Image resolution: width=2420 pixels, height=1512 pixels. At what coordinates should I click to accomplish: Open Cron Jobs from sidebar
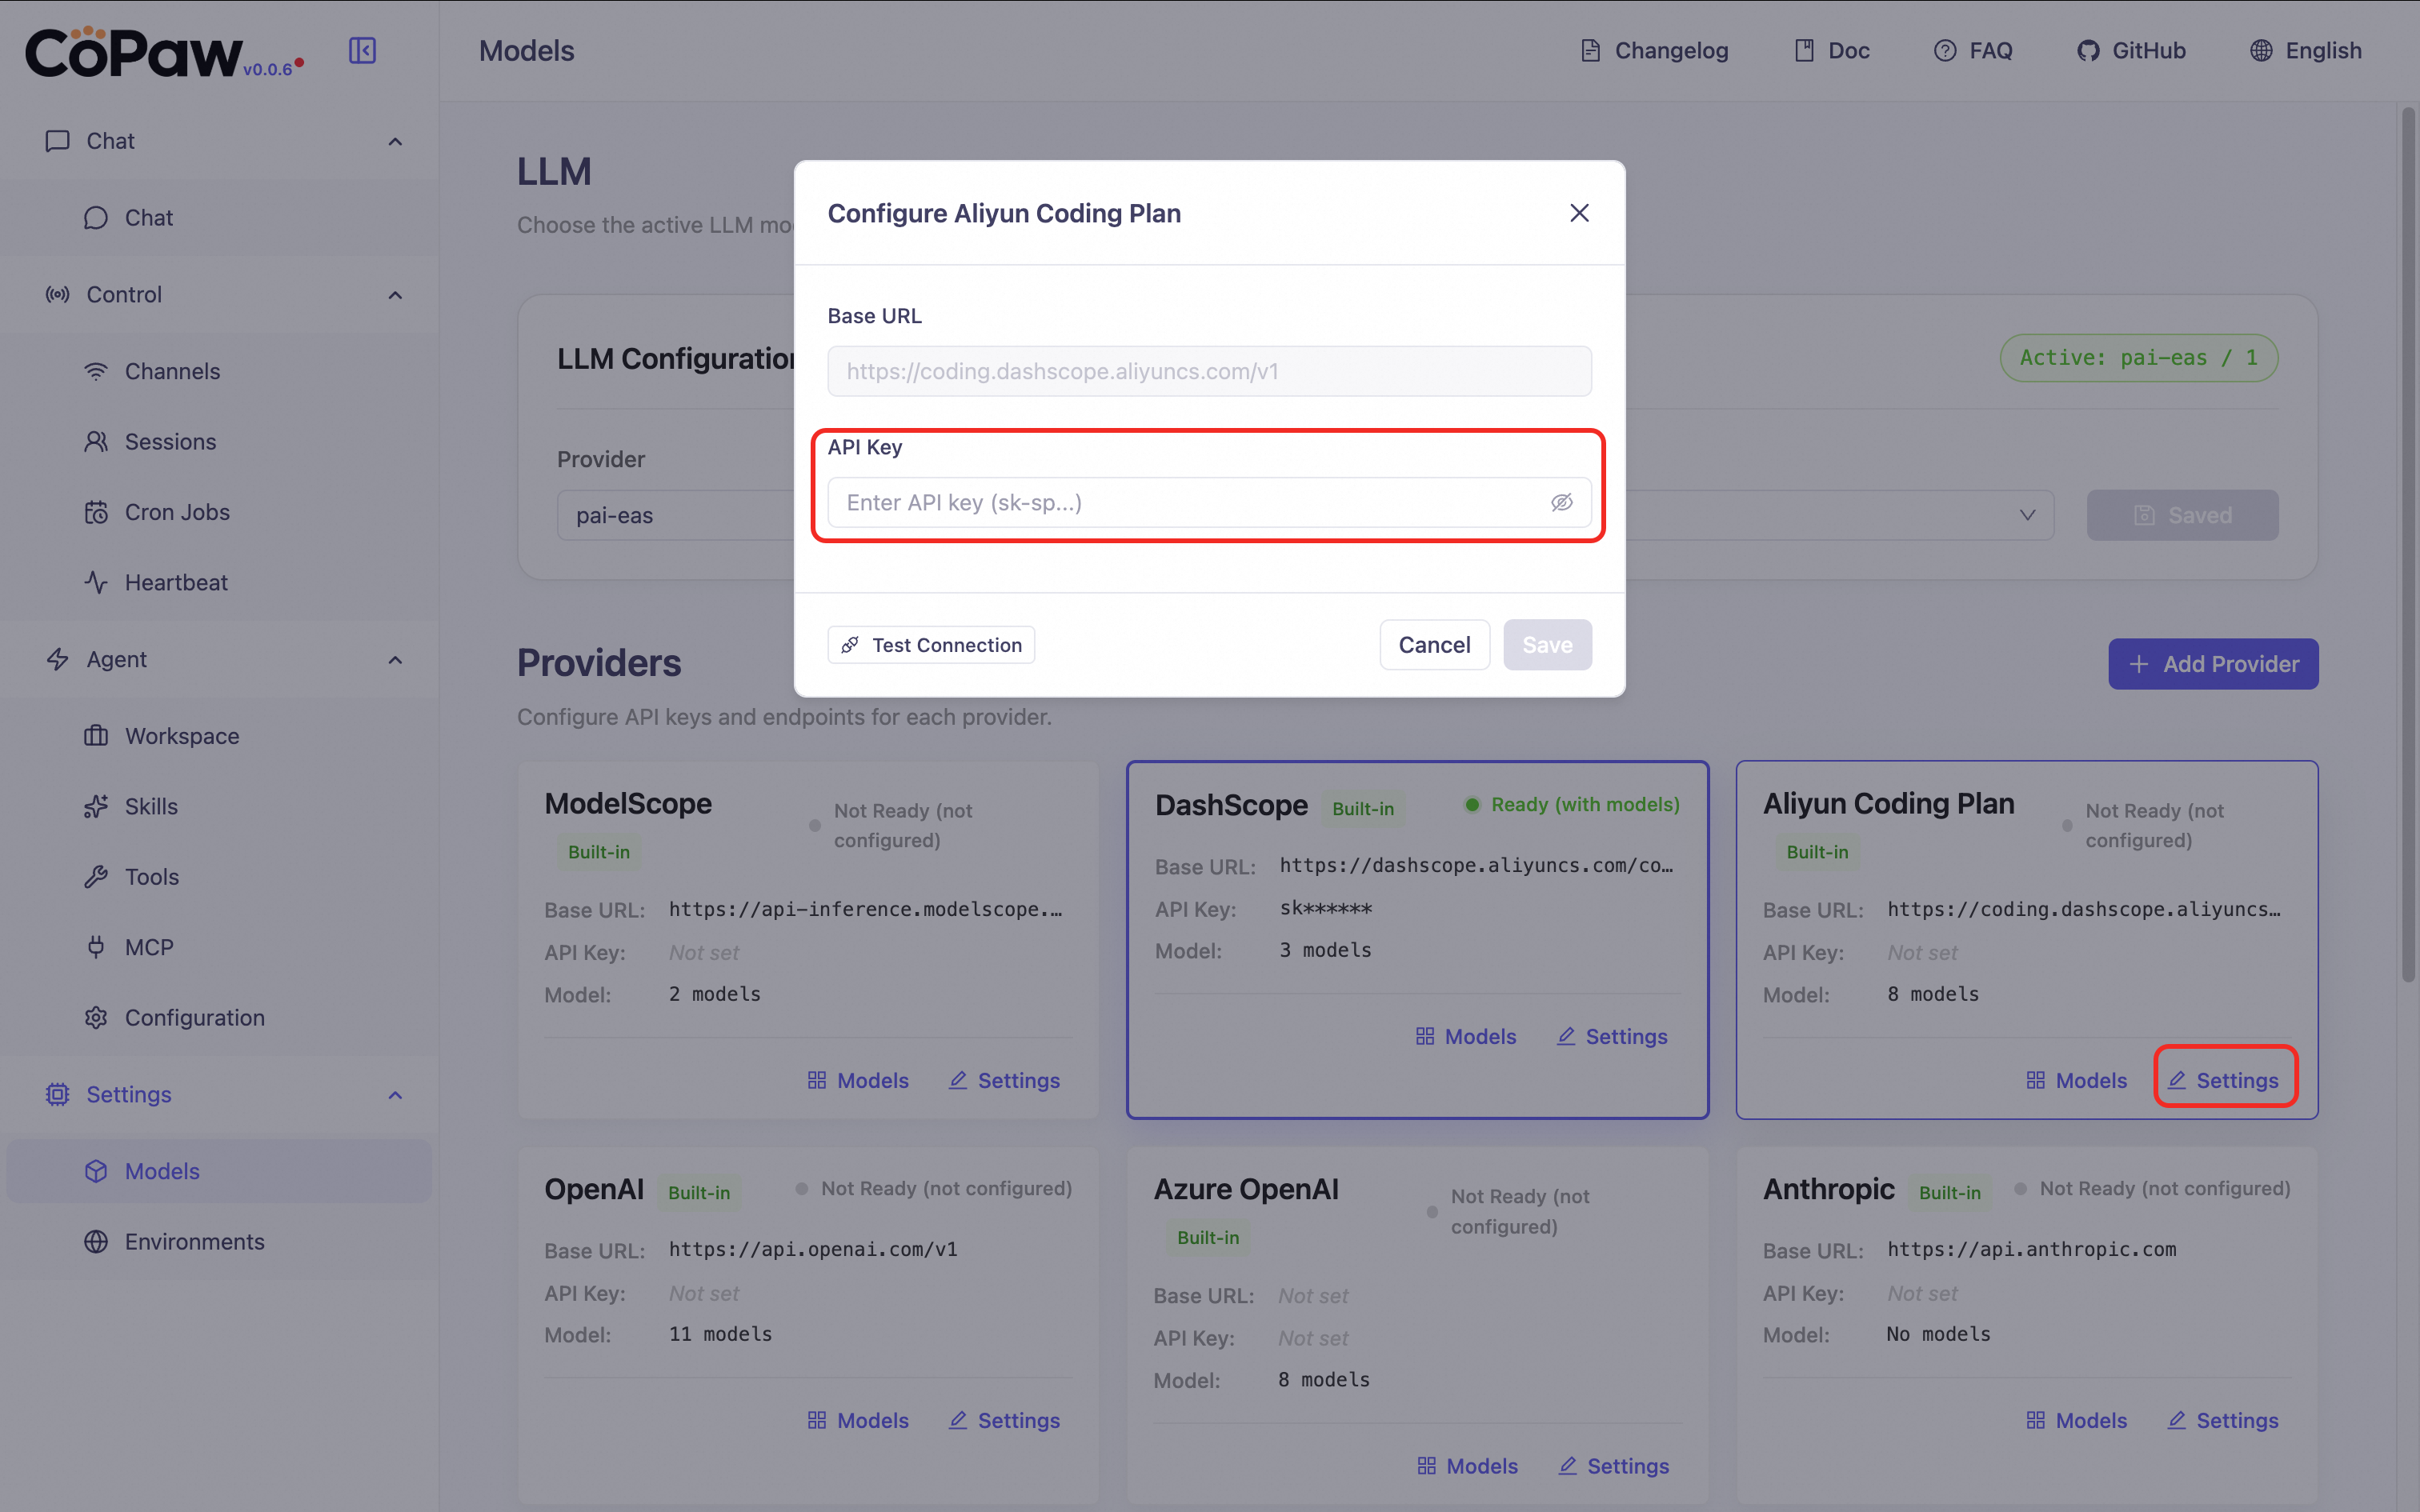pos(177,512)
